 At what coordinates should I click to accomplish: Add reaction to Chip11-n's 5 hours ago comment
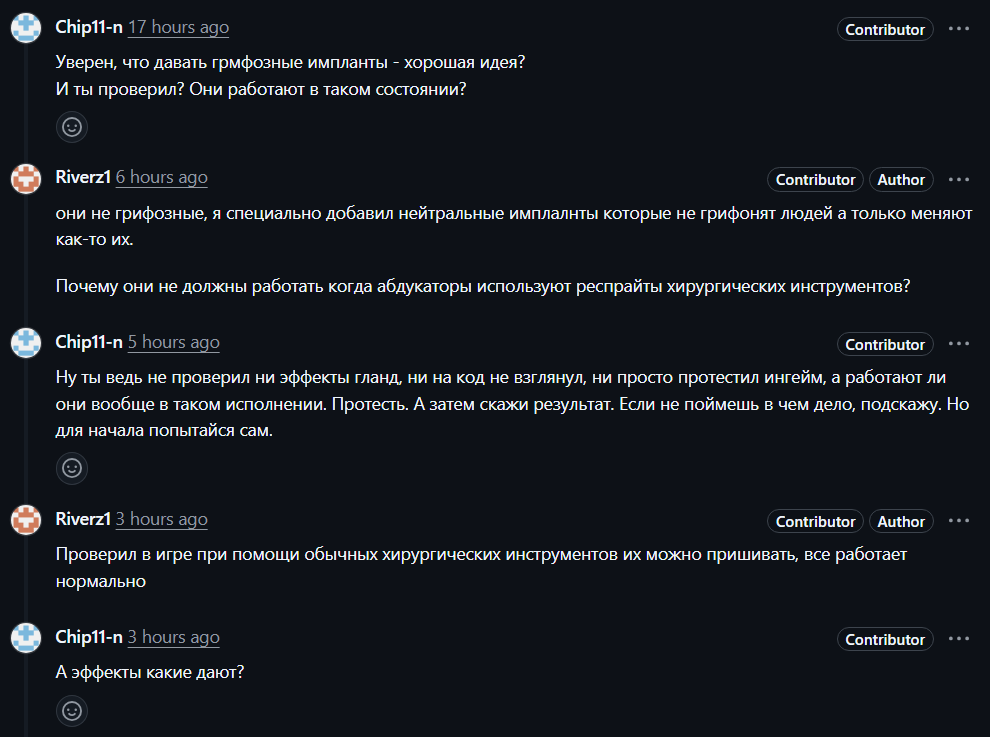(72, 468)
